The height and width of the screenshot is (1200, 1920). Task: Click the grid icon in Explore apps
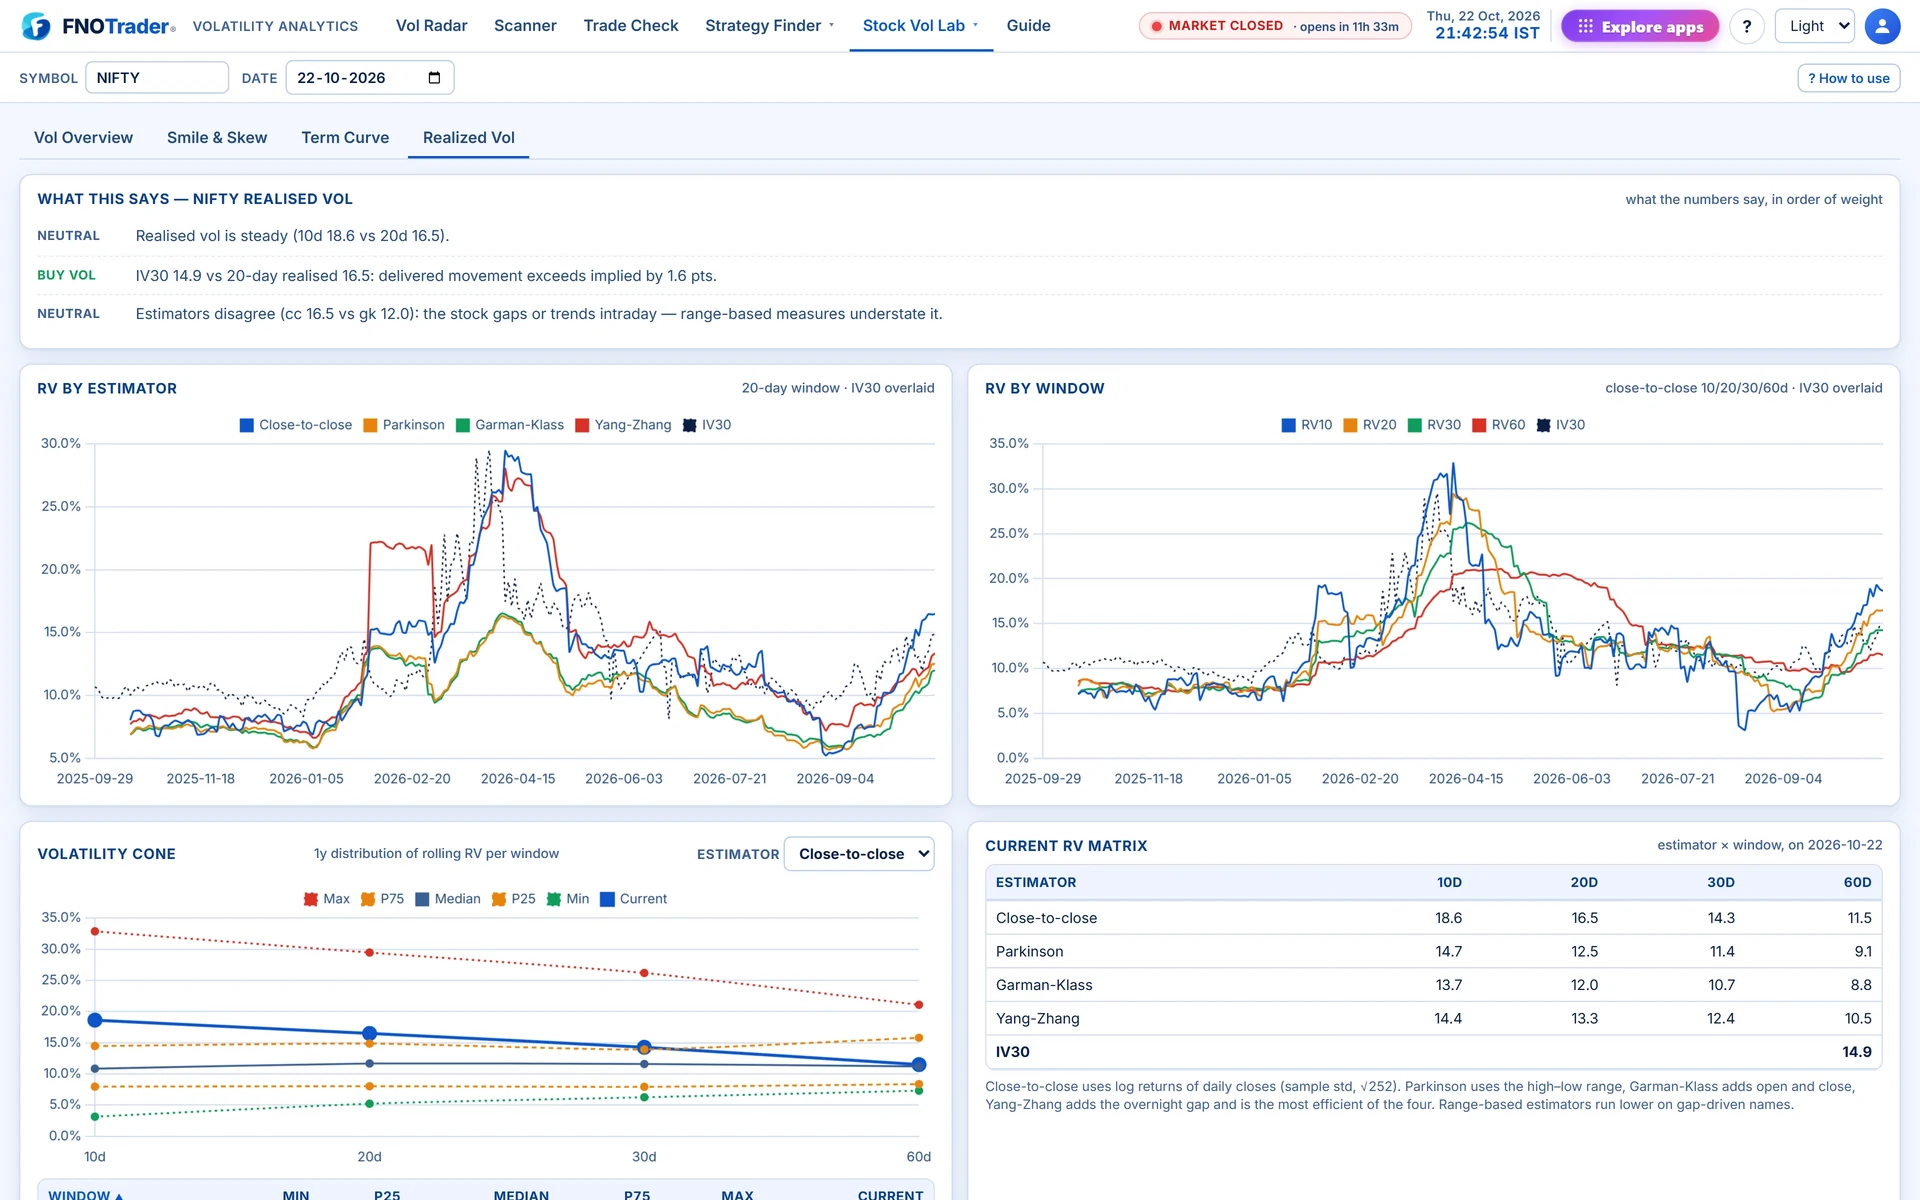coord(1585,27)
